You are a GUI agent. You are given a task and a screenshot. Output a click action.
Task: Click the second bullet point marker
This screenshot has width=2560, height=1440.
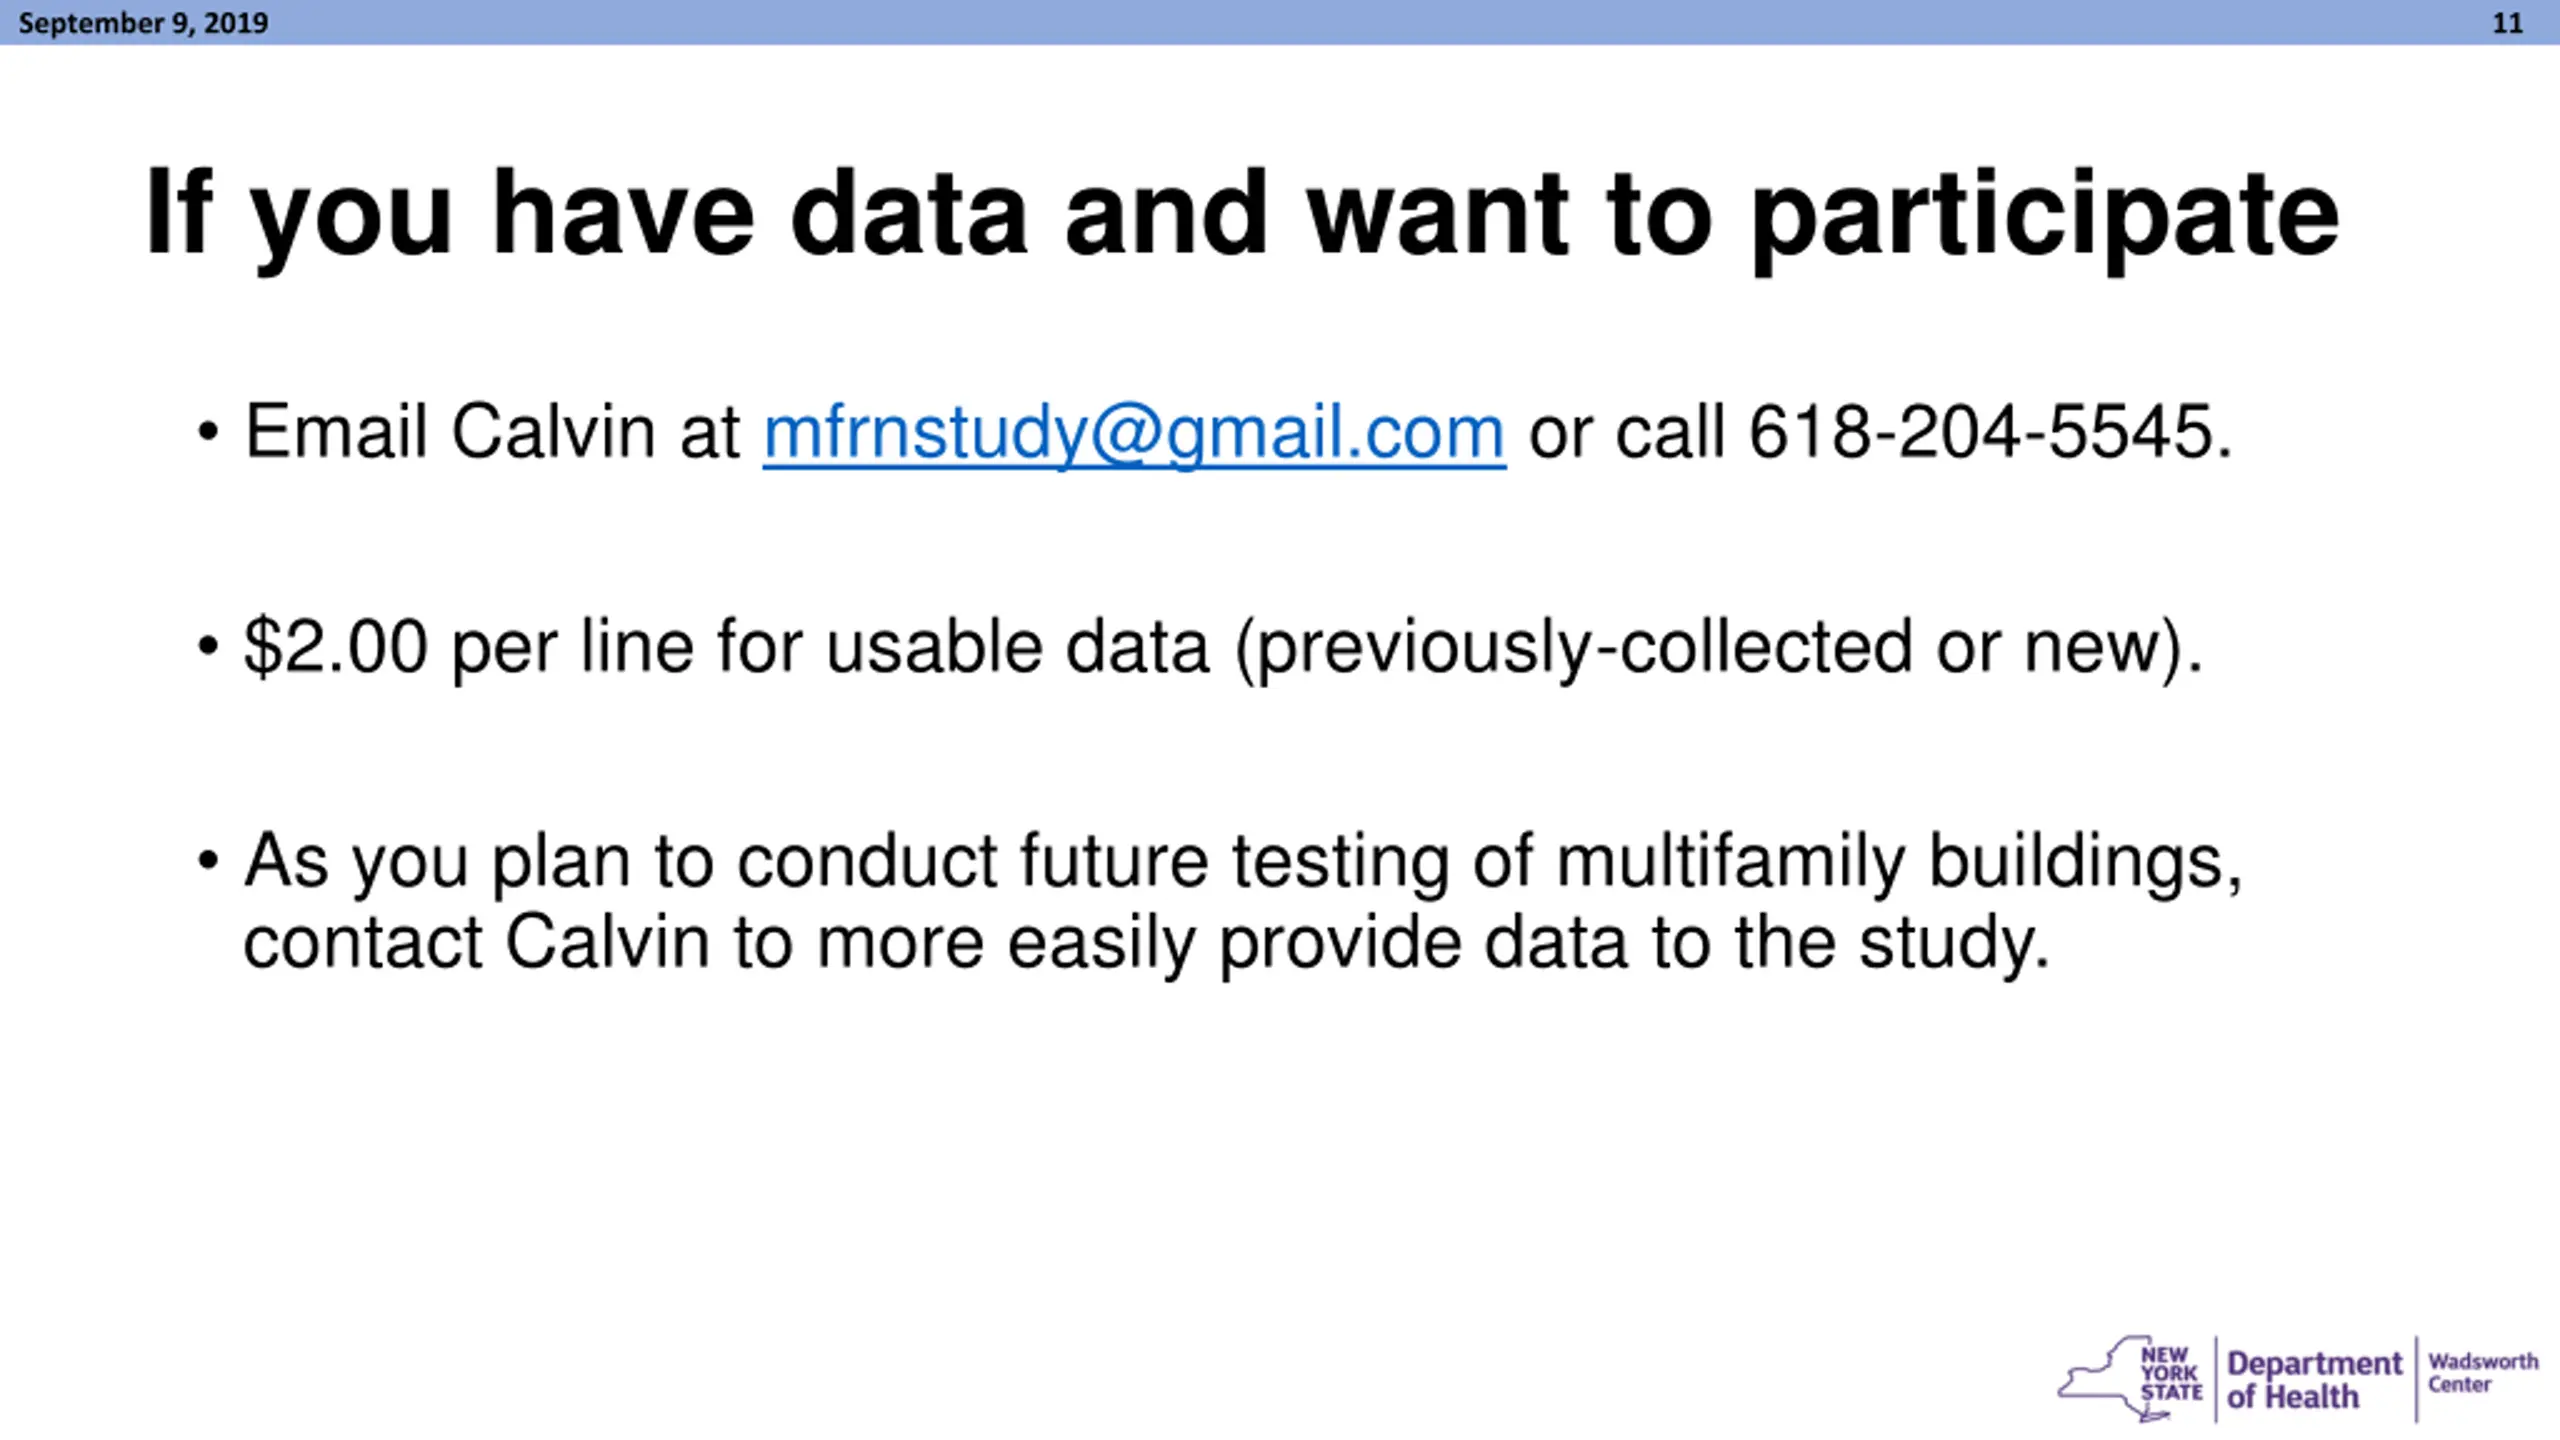[x=207, y=646]
